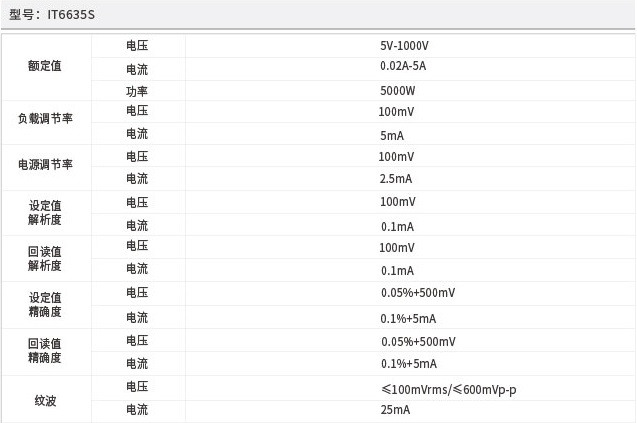
Task: Click the 25mA ripple current value
Action: pos(395,410)
